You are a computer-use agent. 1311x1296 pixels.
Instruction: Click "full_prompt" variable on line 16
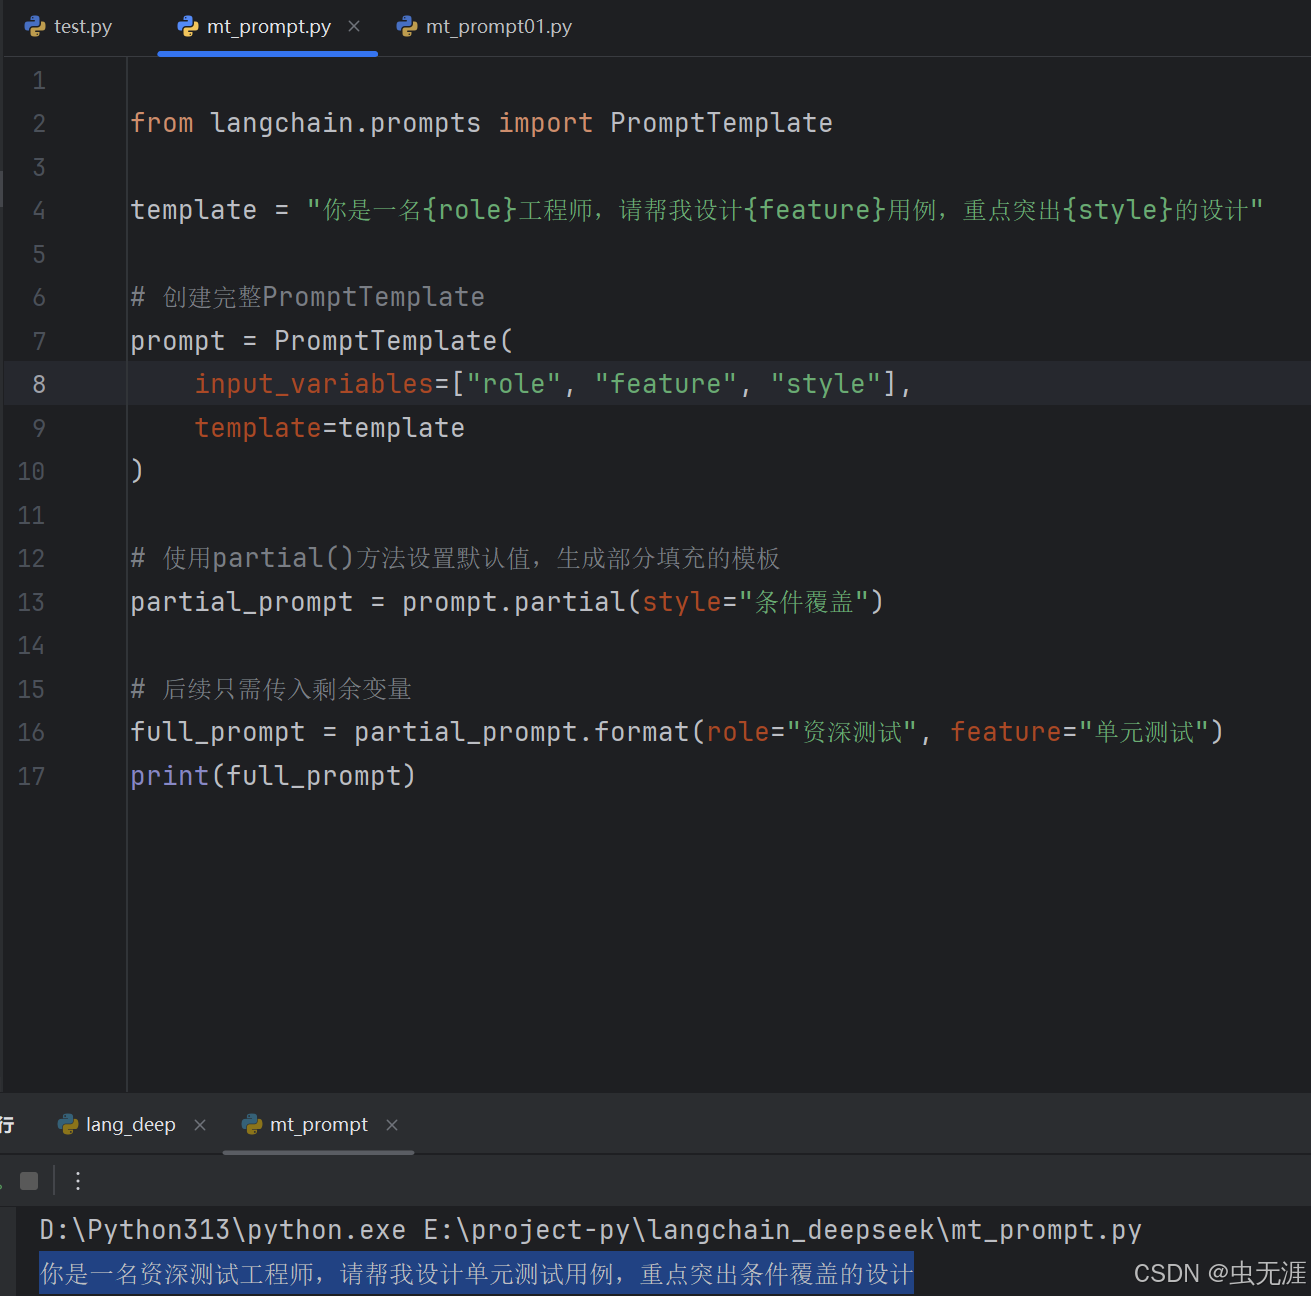218,732
